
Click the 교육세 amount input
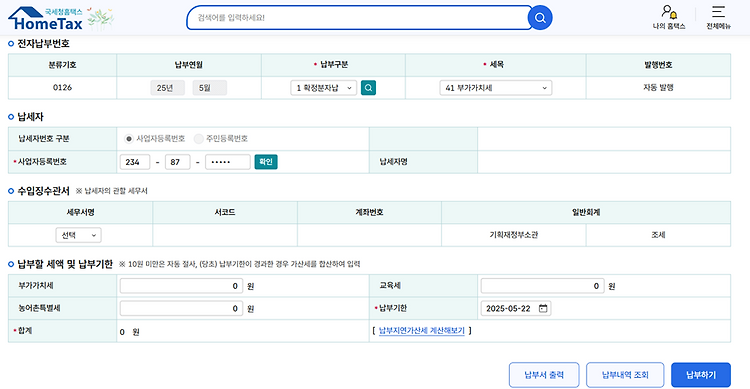tap(542, 286)
